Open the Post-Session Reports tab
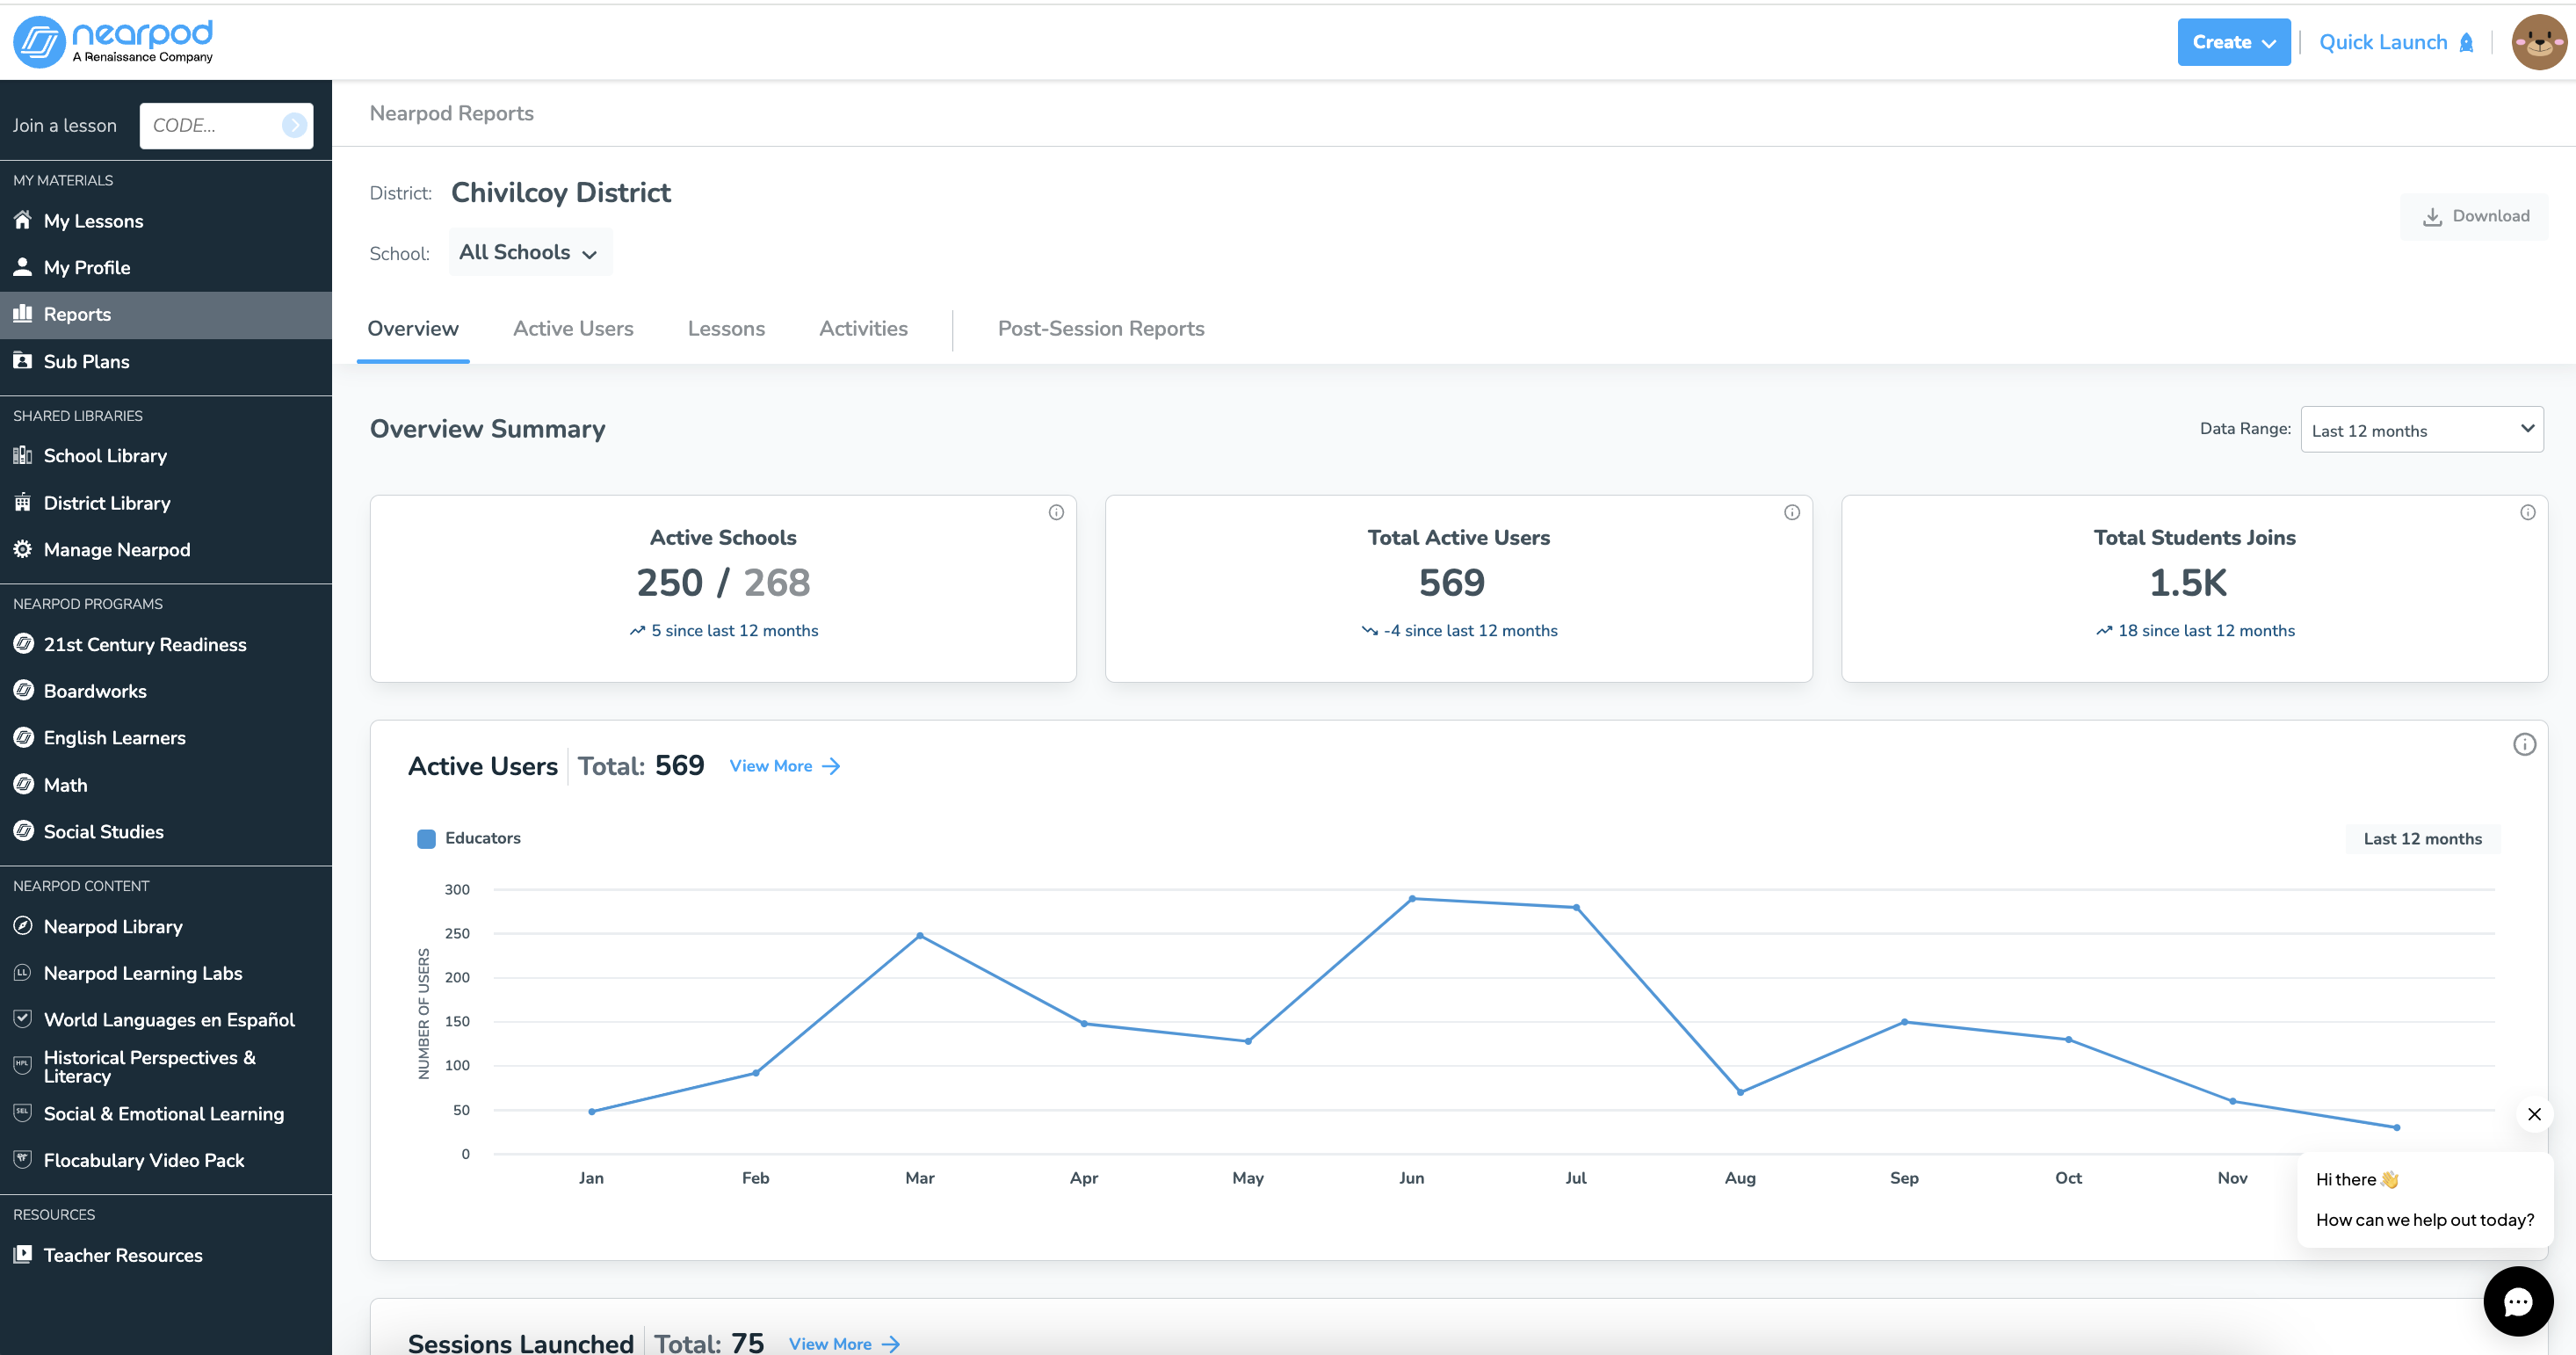Viewport: 2576px width, 1355px height. click(x=1101, y=329)
